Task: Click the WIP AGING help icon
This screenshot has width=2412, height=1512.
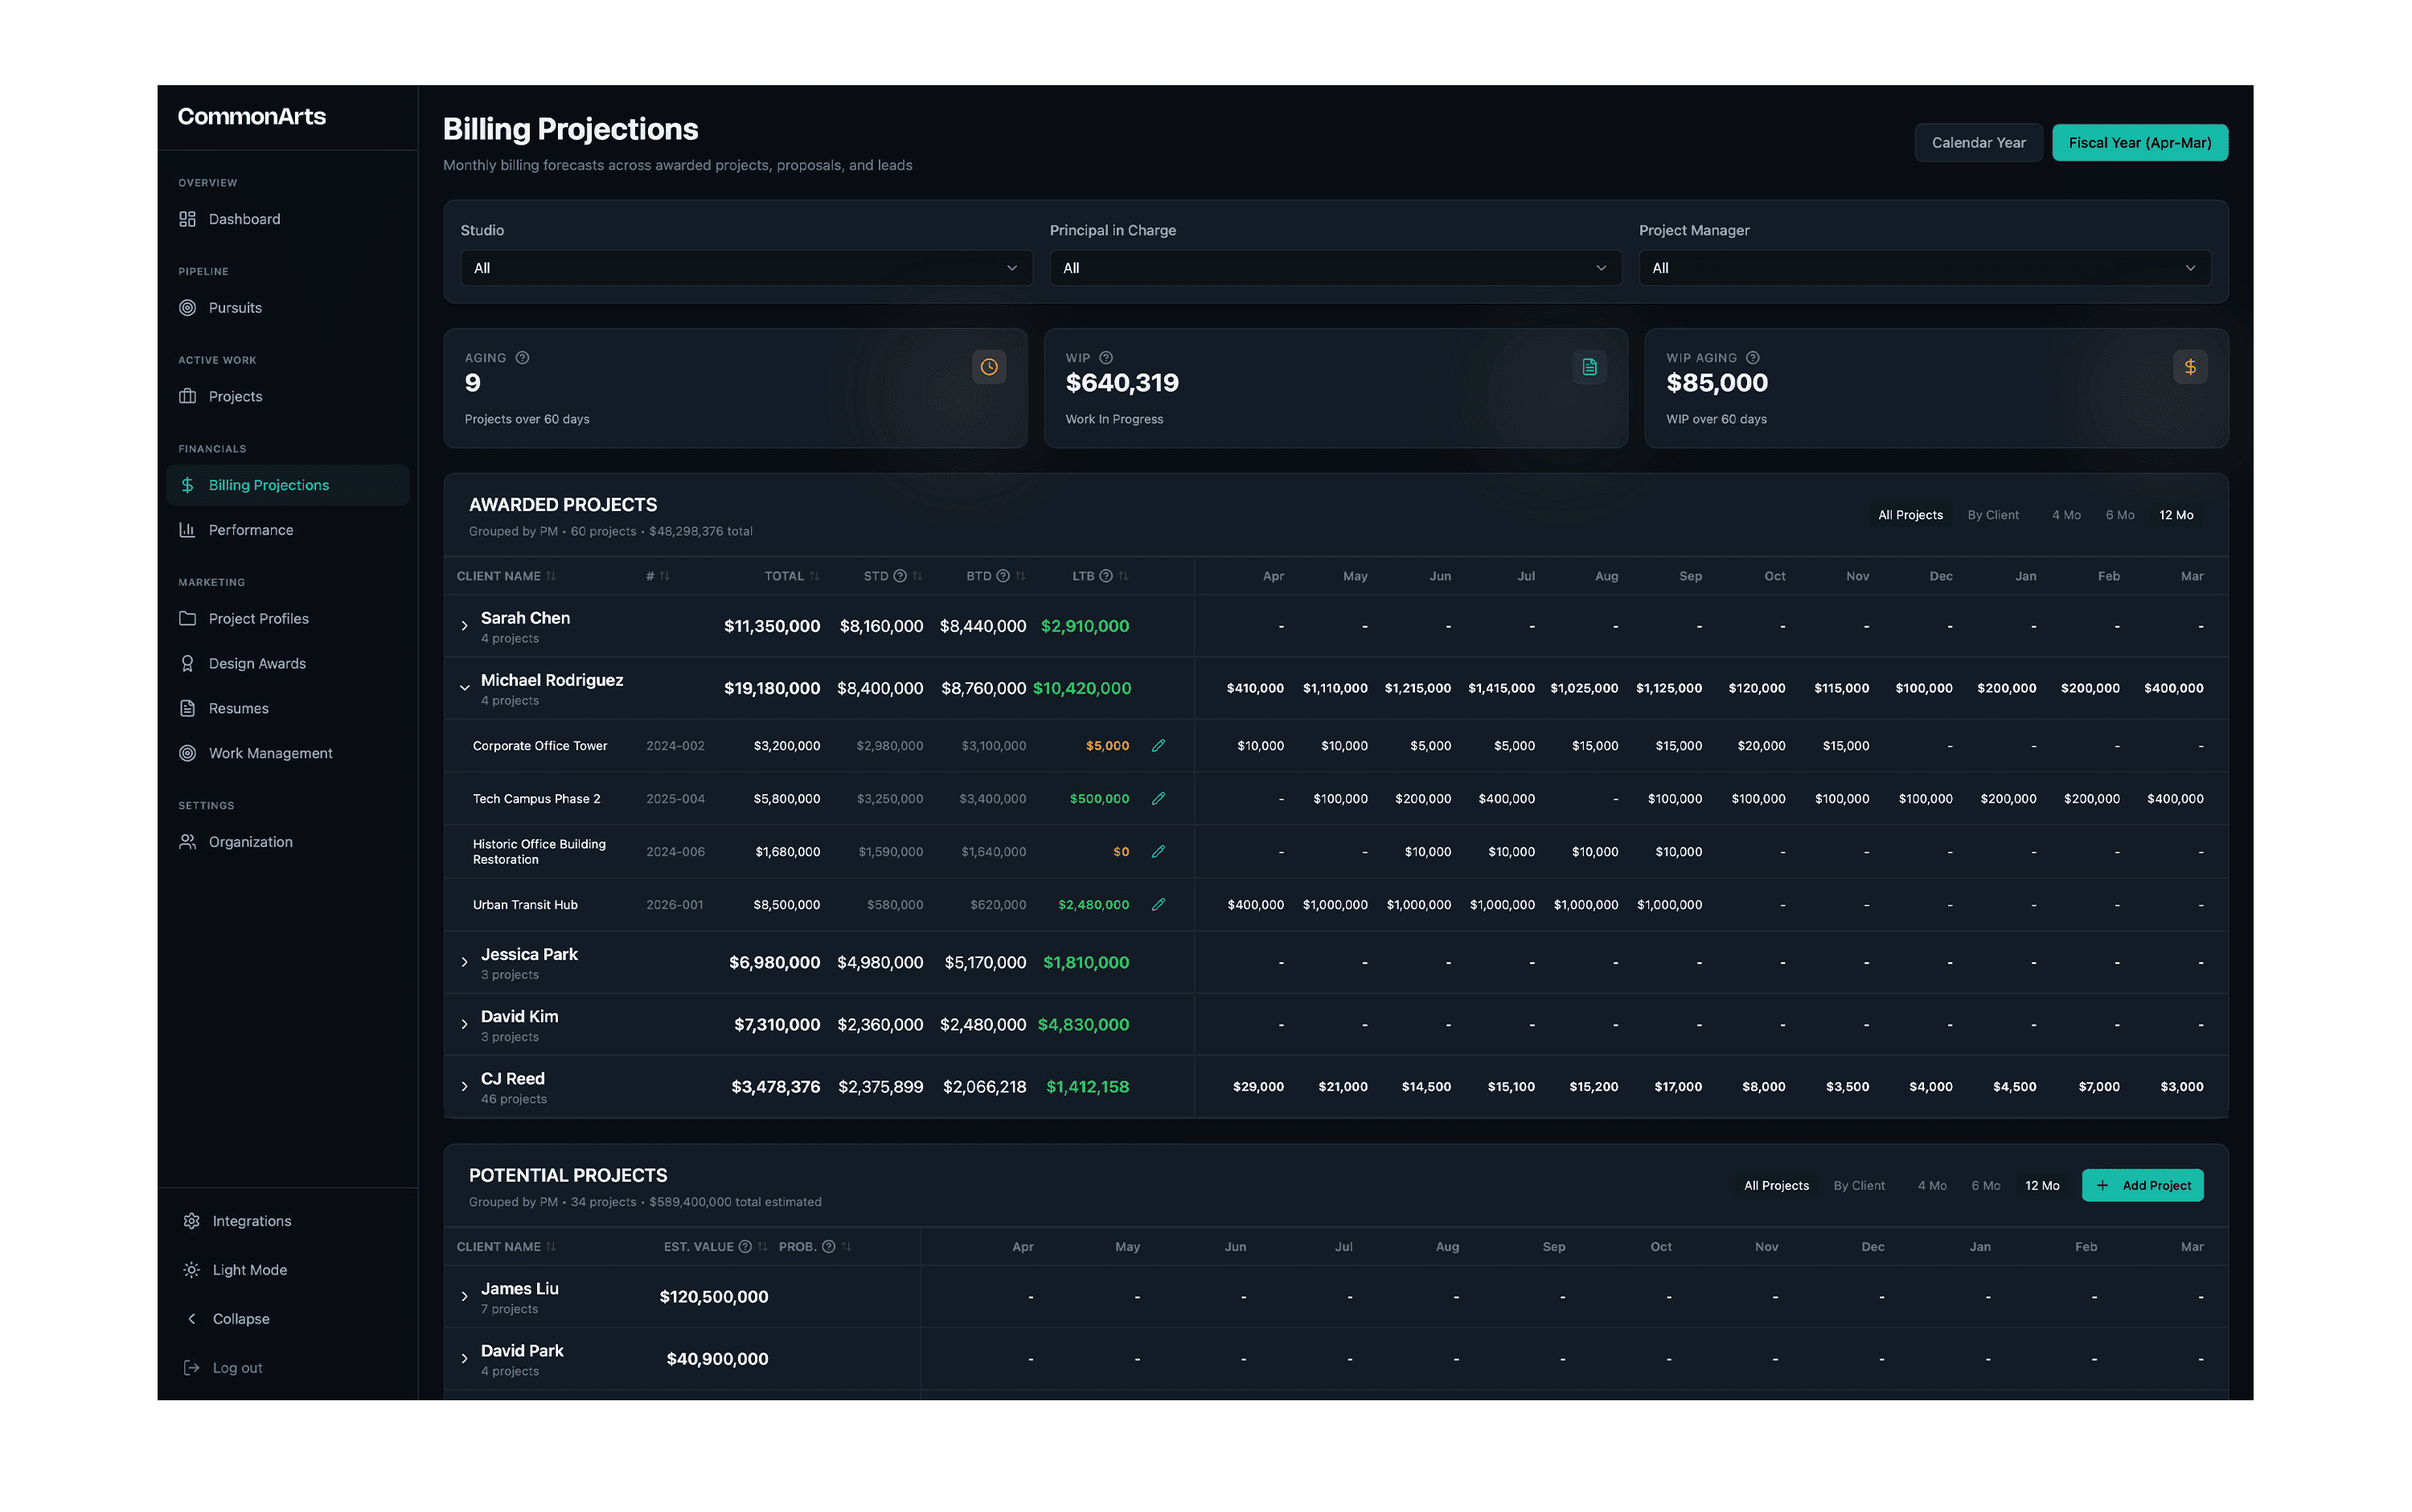Action: pyautogui.click(x=1752, y=358)
